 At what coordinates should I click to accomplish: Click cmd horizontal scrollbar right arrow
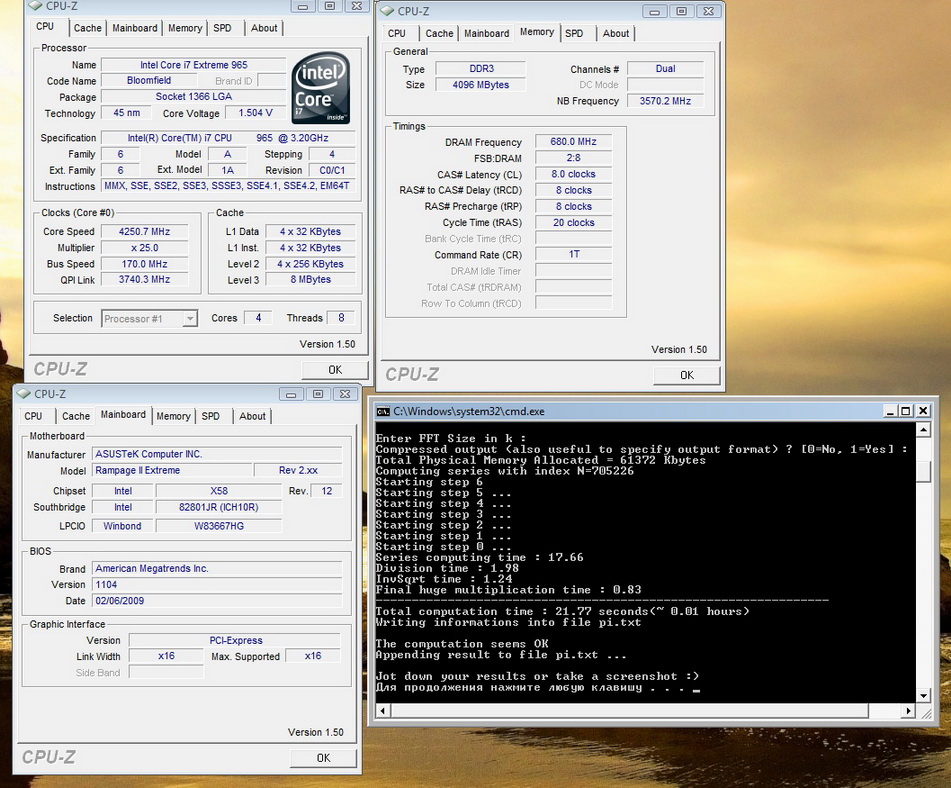(908, 710)
